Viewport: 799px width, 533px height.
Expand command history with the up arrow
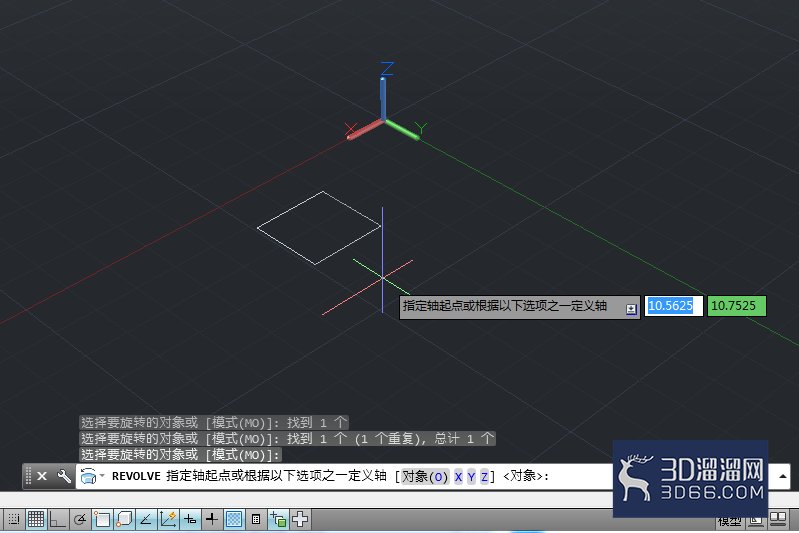(783, 476)
